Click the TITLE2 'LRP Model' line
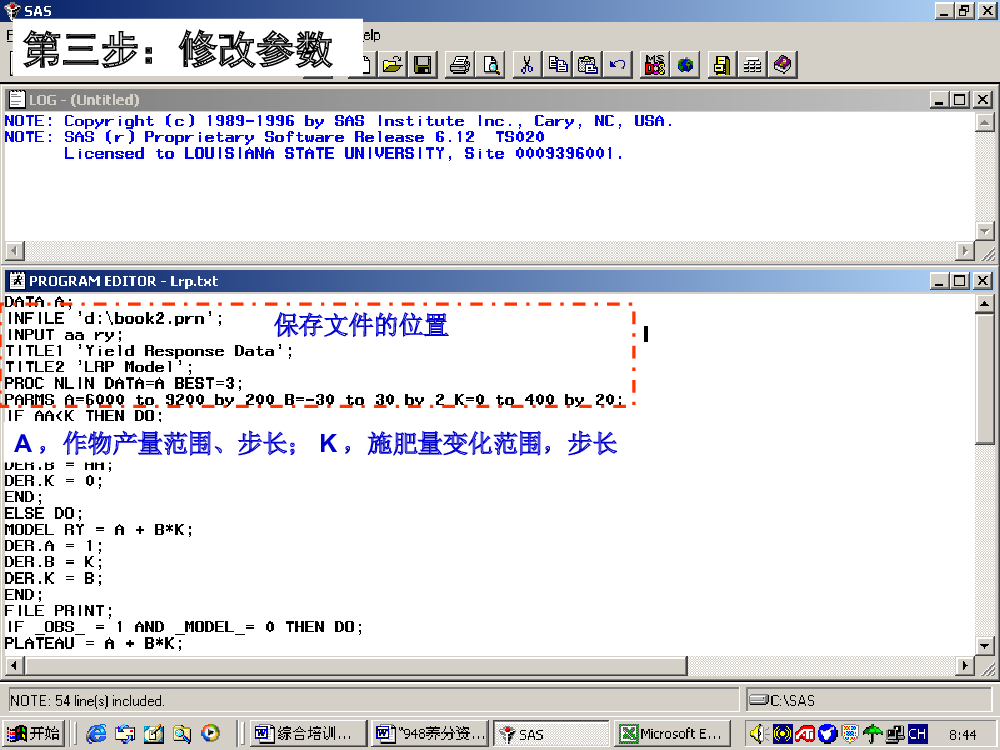 99,367
